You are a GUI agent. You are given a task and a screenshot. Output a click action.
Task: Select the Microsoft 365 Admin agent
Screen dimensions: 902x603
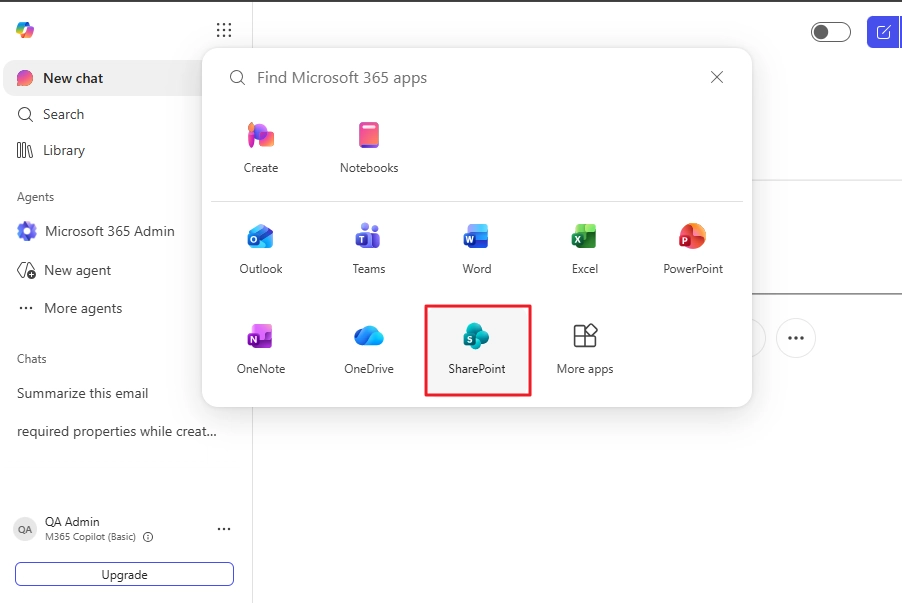click(97, 231)
